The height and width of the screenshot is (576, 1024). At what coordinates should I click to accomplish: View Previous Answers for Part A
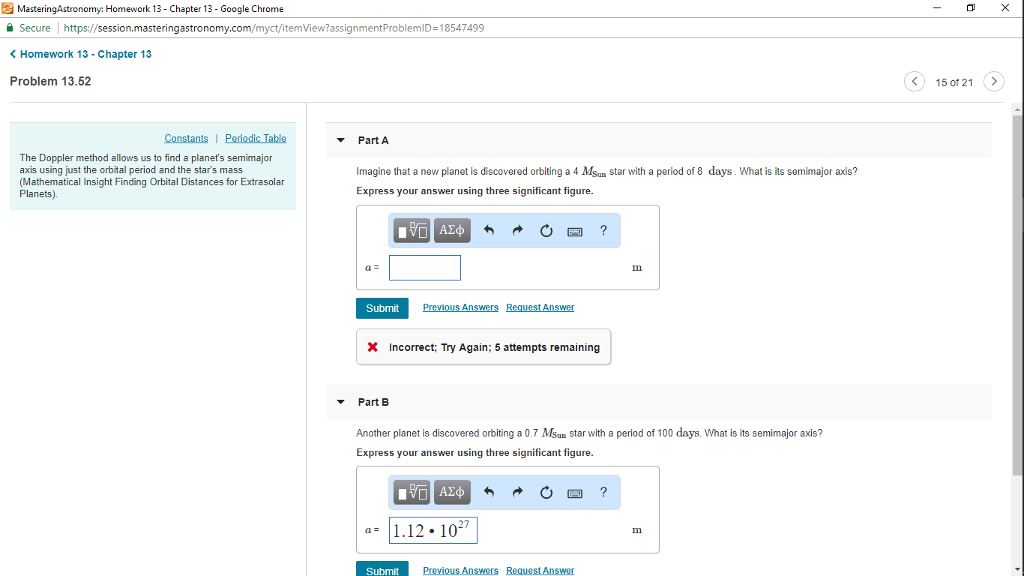(460, 308)
